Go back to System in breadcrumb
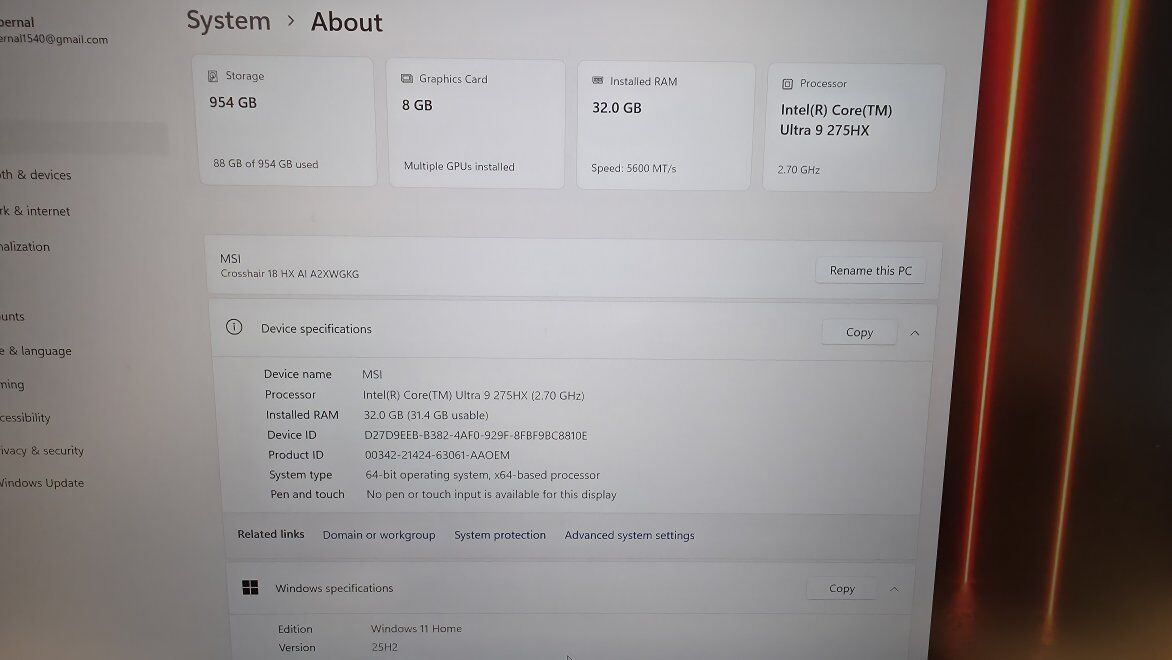The height and width of the screenshot is (660, 1172). coord(228,21)
